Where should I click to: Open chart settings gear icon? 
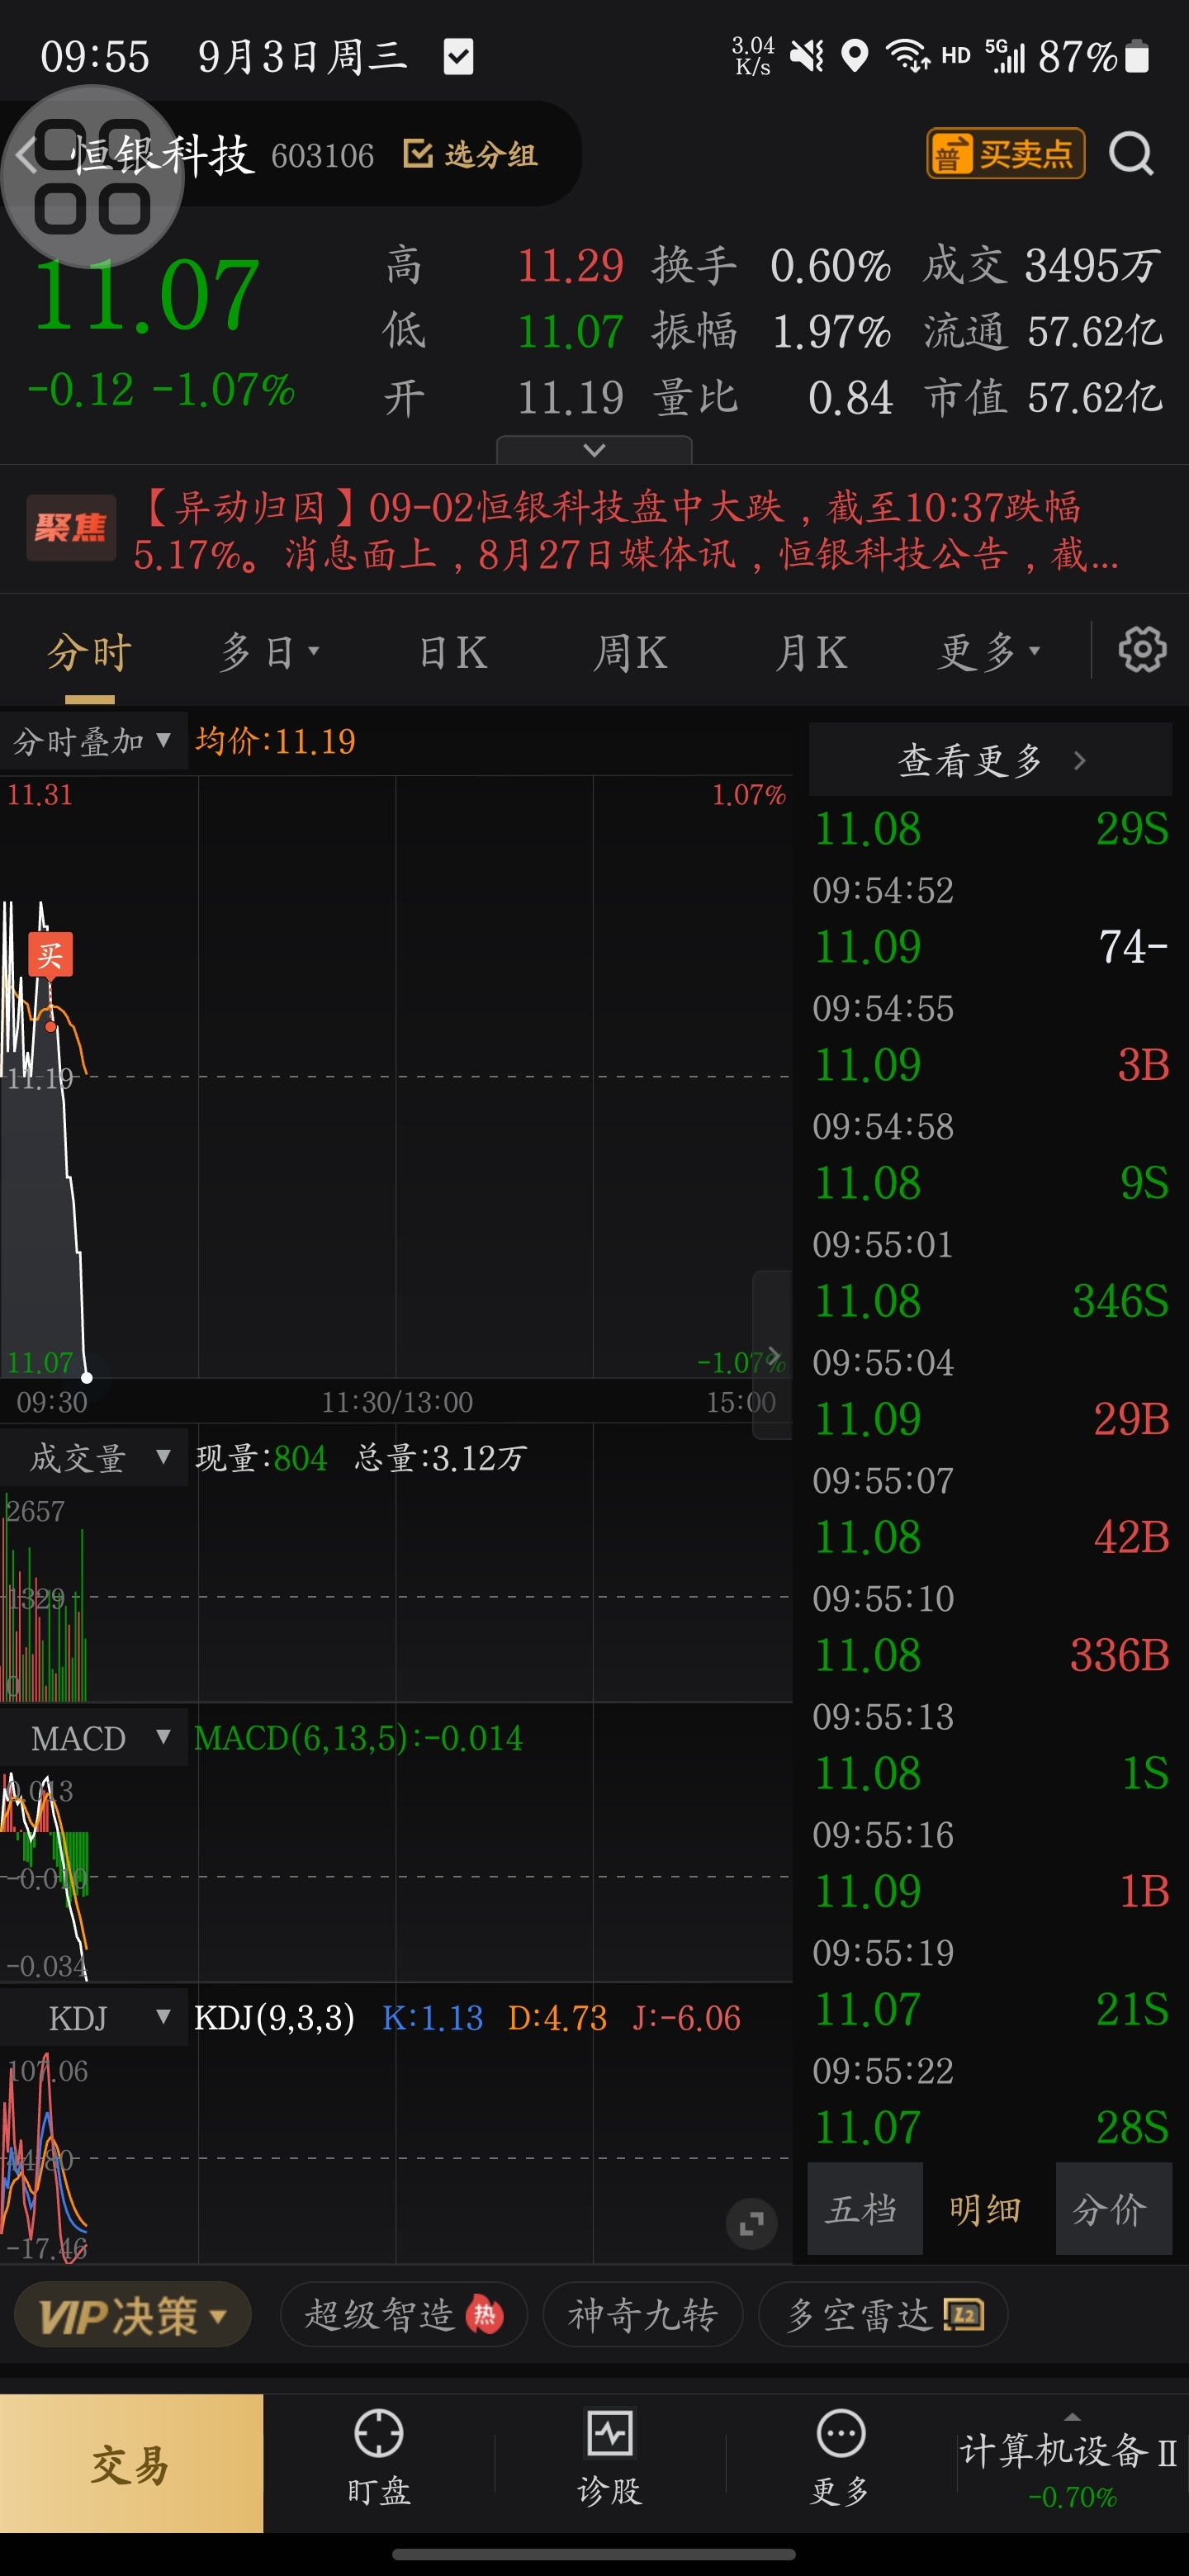(x=1142, y=650)
